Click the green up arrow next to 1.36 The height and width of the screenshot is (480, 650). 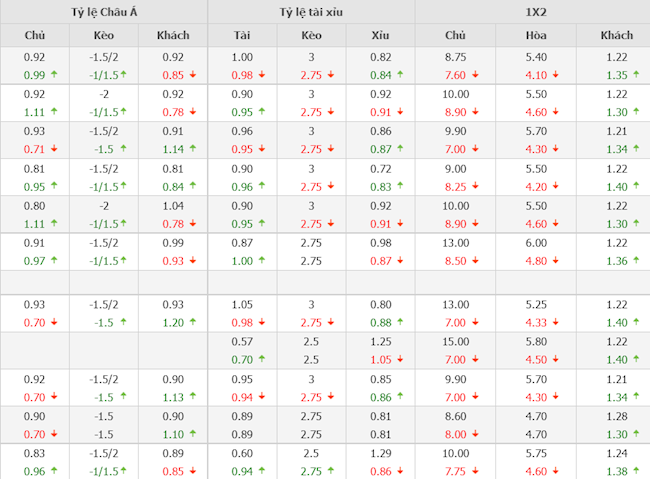(x=638, y=261)
